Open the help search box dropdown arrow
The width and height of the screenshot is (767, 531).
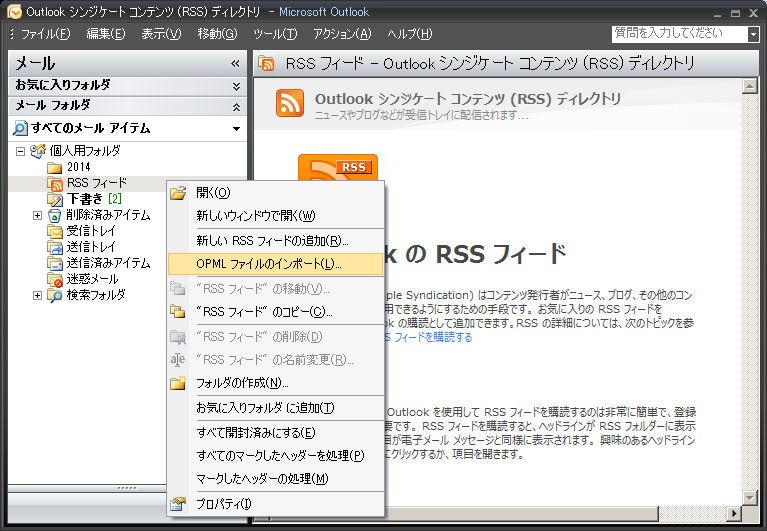753,34
